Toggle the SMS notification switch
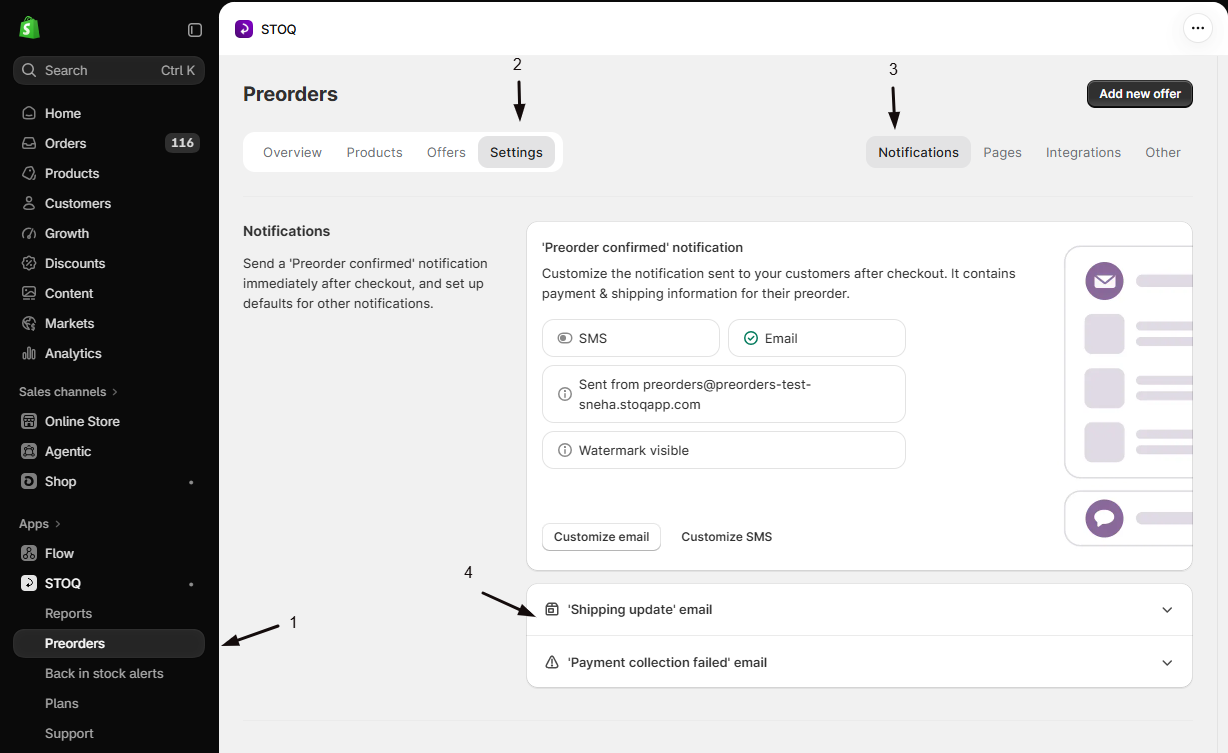The height and width of the screenshot is (753, 1228). [x=565, y=338]
